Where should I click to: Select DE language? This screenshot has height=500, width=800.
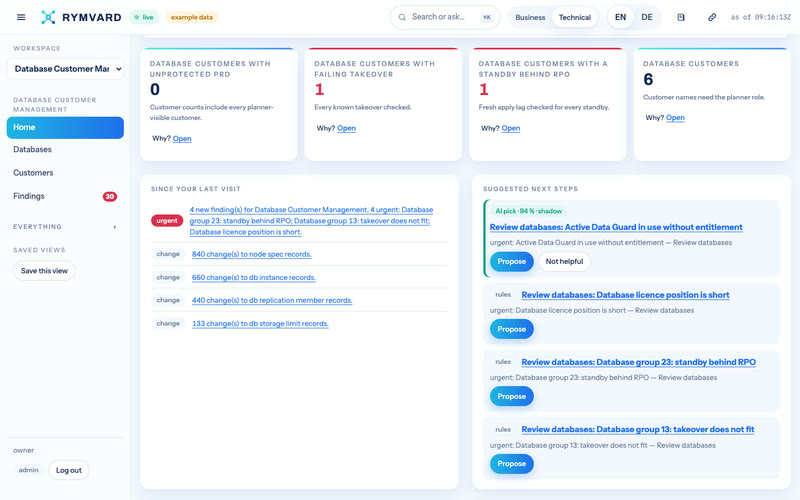coord(647,17)
